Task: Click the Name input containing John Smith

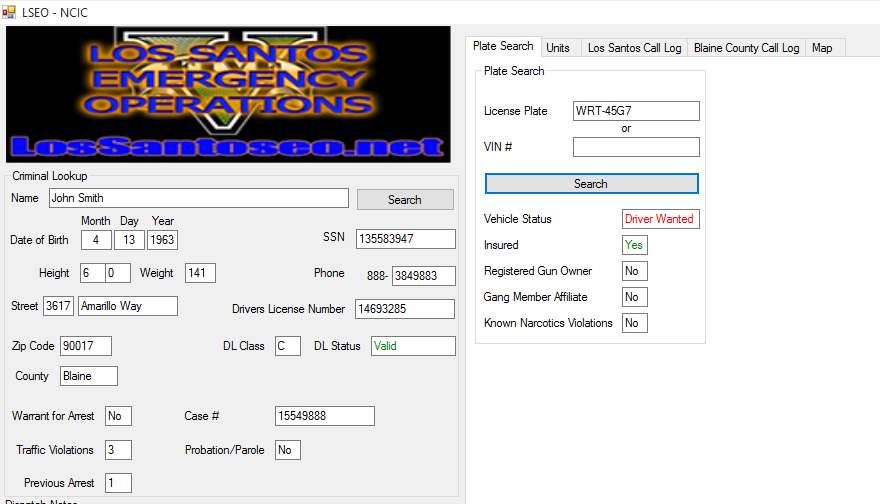Action: (198, 198)
